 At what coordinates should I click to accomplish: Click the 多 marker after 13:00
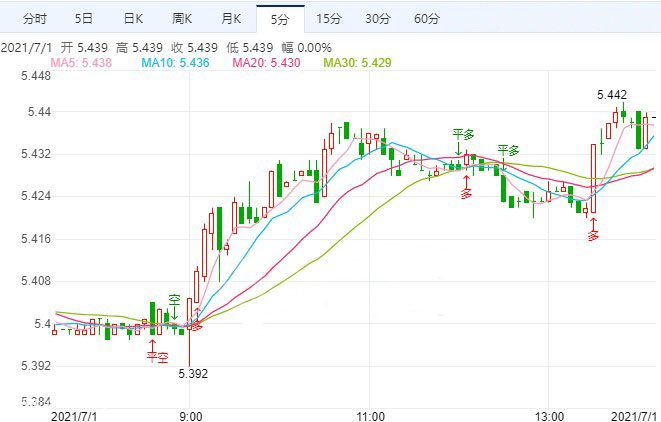click(593, 236)
